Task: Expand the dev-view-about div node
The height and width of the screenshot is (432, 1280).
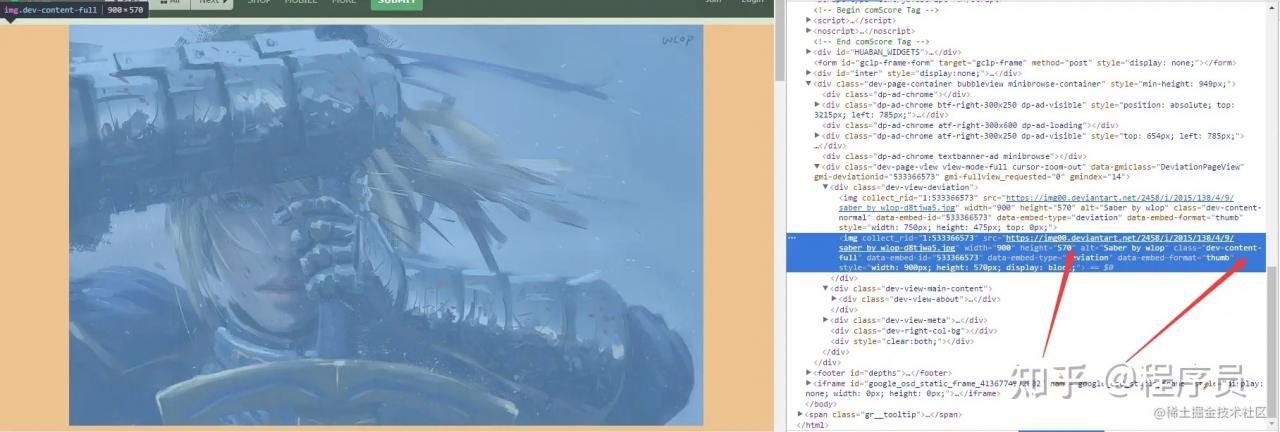Action: (x=834, y=299)
